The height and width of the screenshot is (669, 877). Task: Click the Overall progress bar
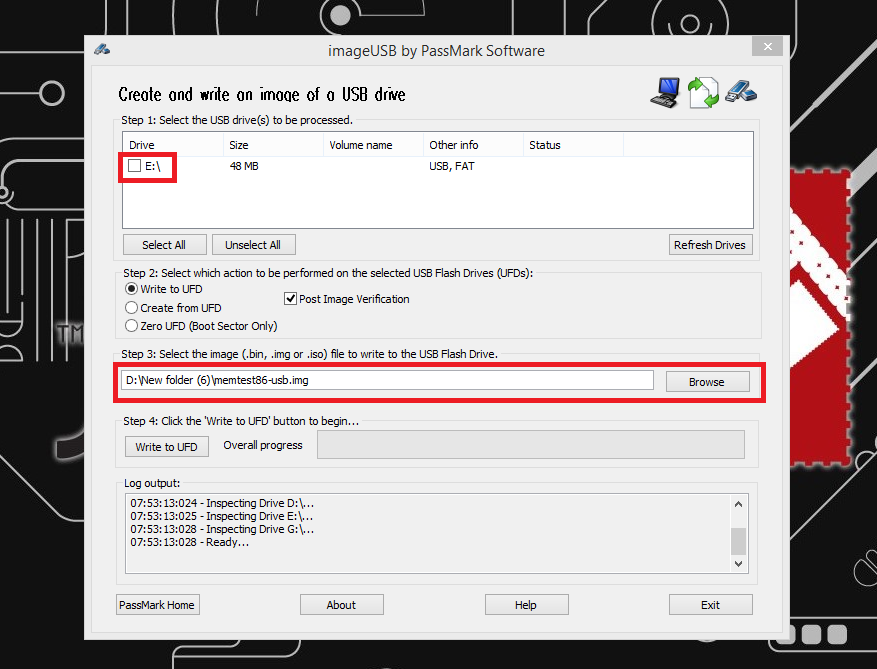531,445
